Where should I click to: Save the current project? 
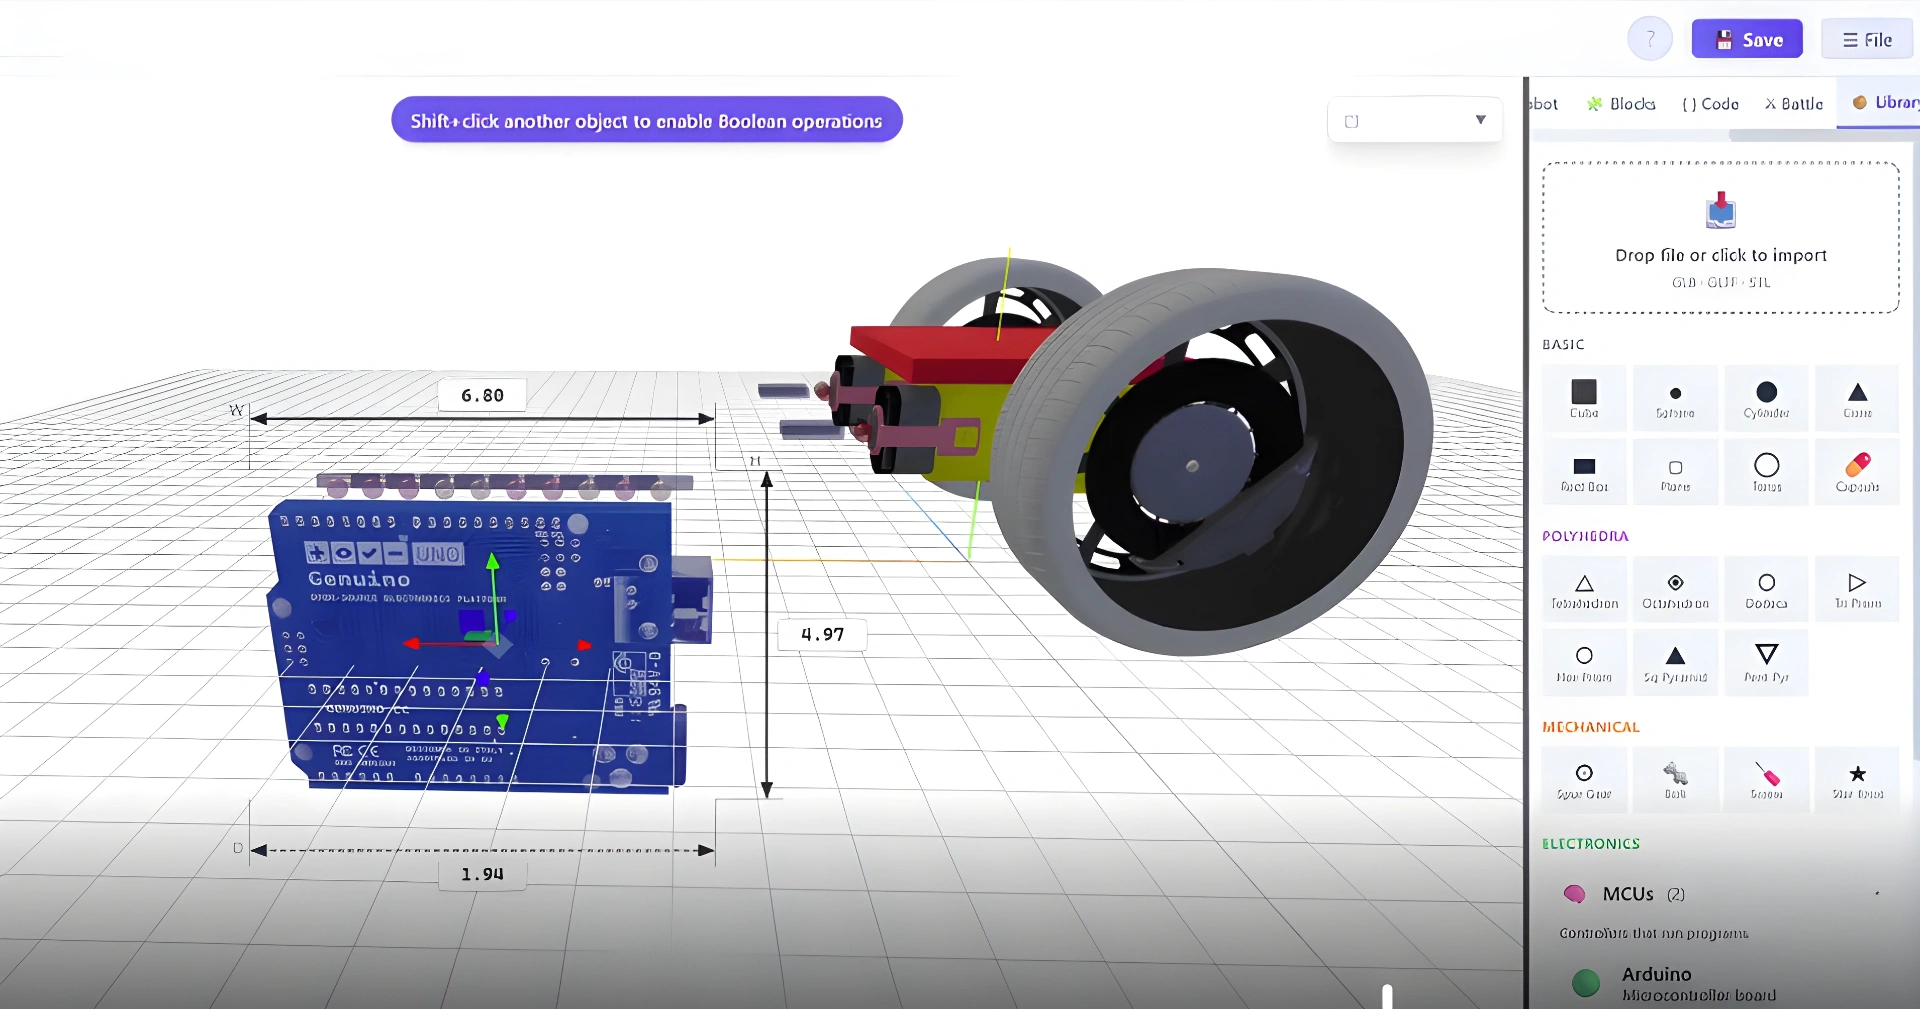point(1747,40)
